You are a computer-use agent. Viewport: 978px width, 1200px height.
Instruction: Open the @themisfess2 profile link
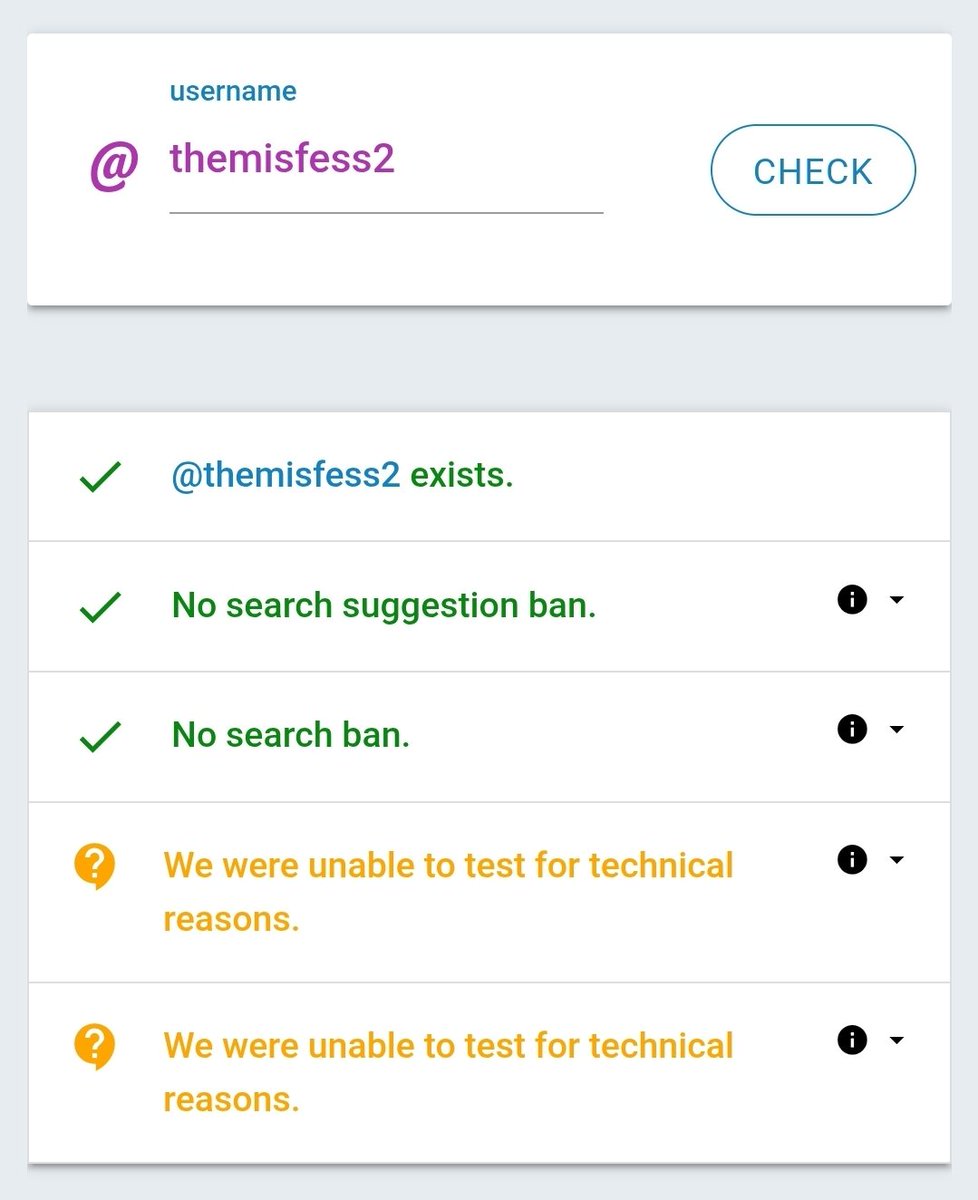click(286, 475)
